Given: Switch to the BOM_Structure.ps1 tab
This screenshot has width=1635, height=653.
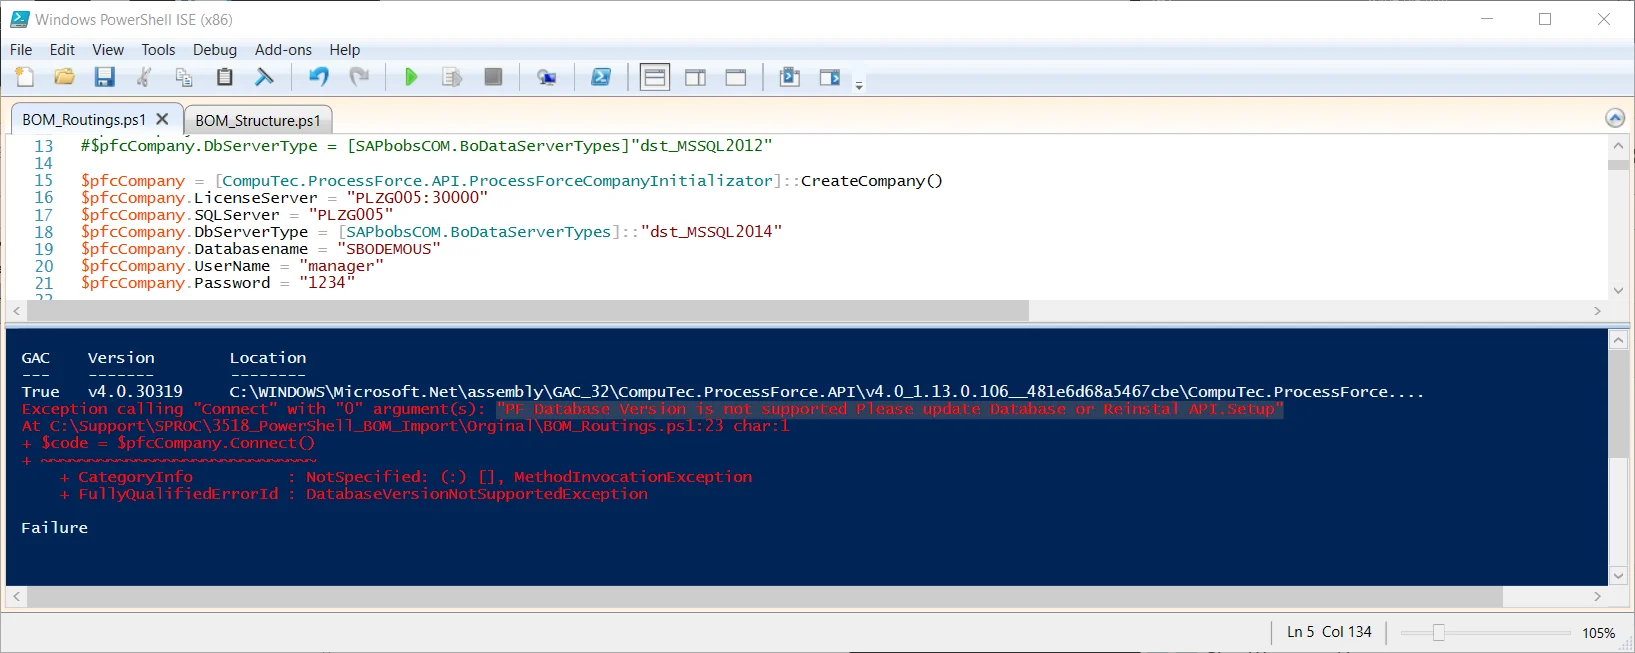Looking at the screenshot, I should (x=258, y=120).
